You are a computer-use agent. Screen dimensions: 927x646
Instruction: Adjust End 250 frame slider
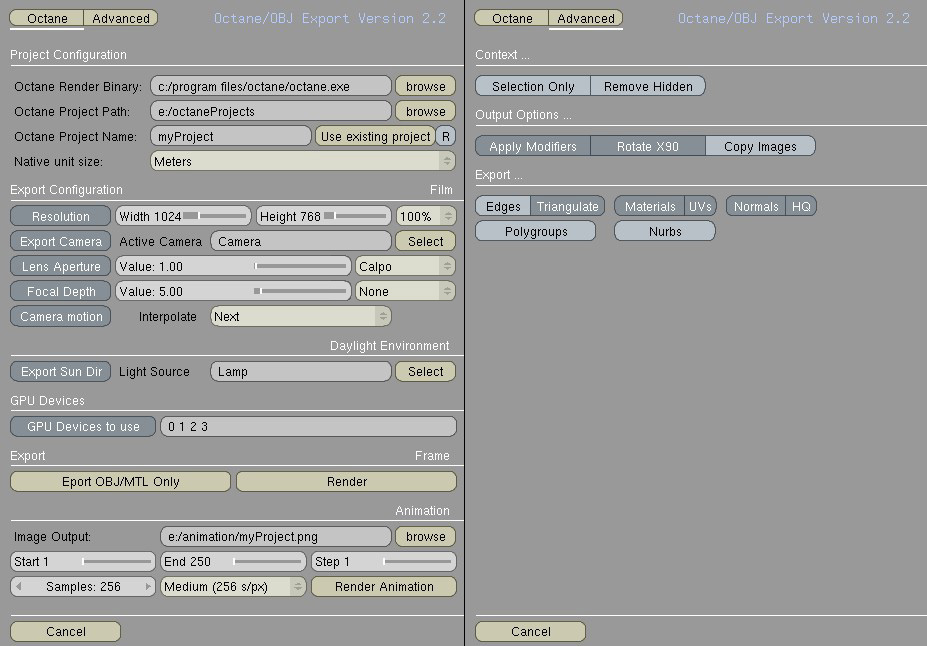tap(233, 561)
